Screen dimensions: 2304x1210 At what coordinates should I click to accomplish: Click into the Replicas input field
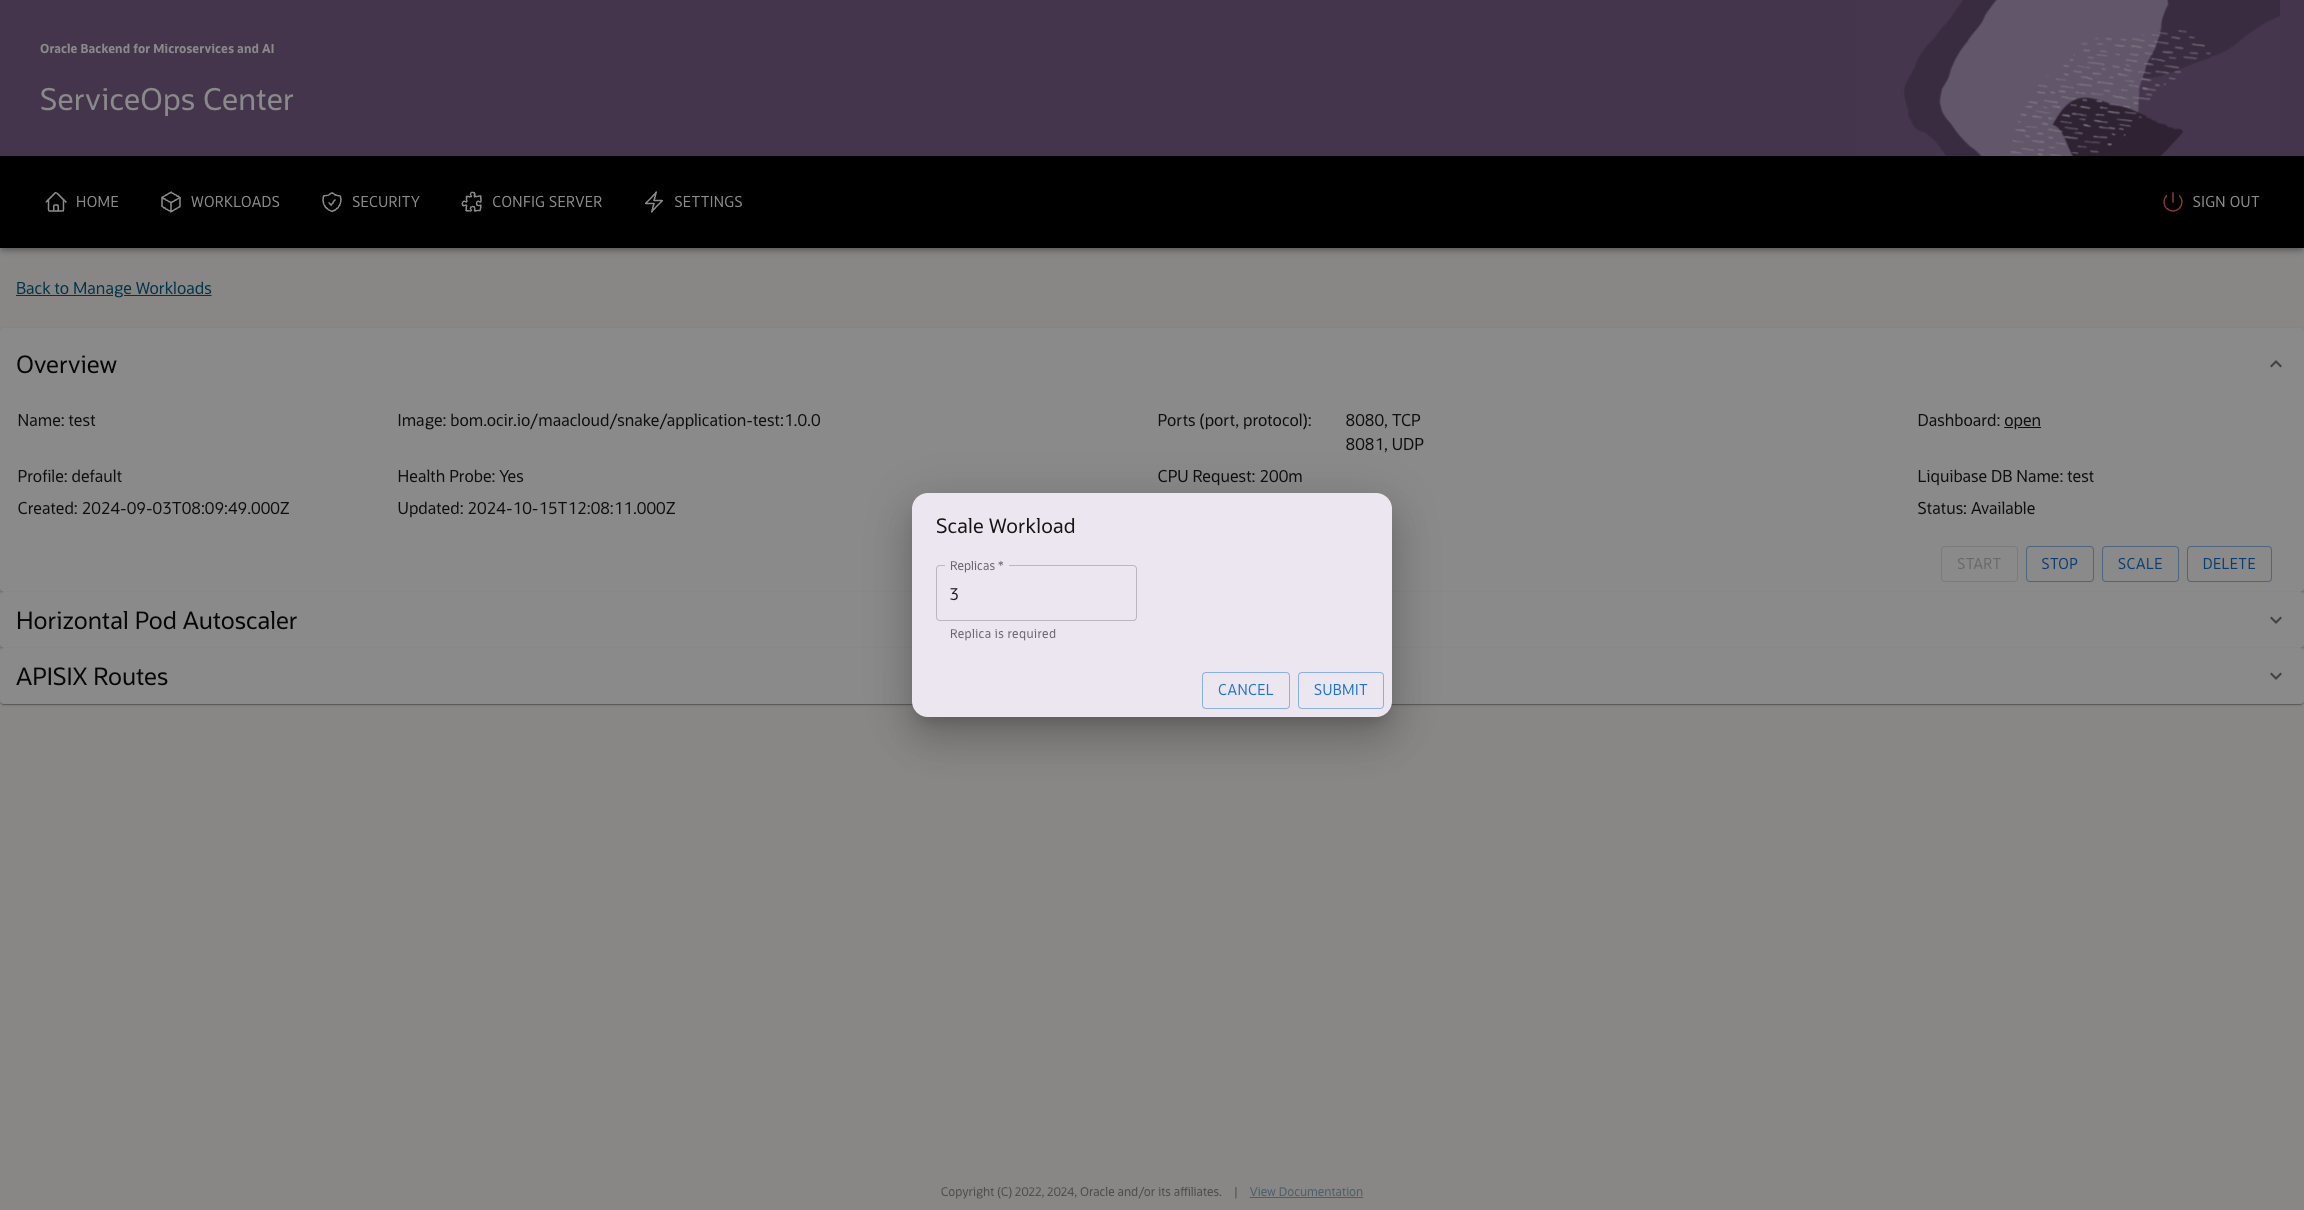[x=1036, y=594]
